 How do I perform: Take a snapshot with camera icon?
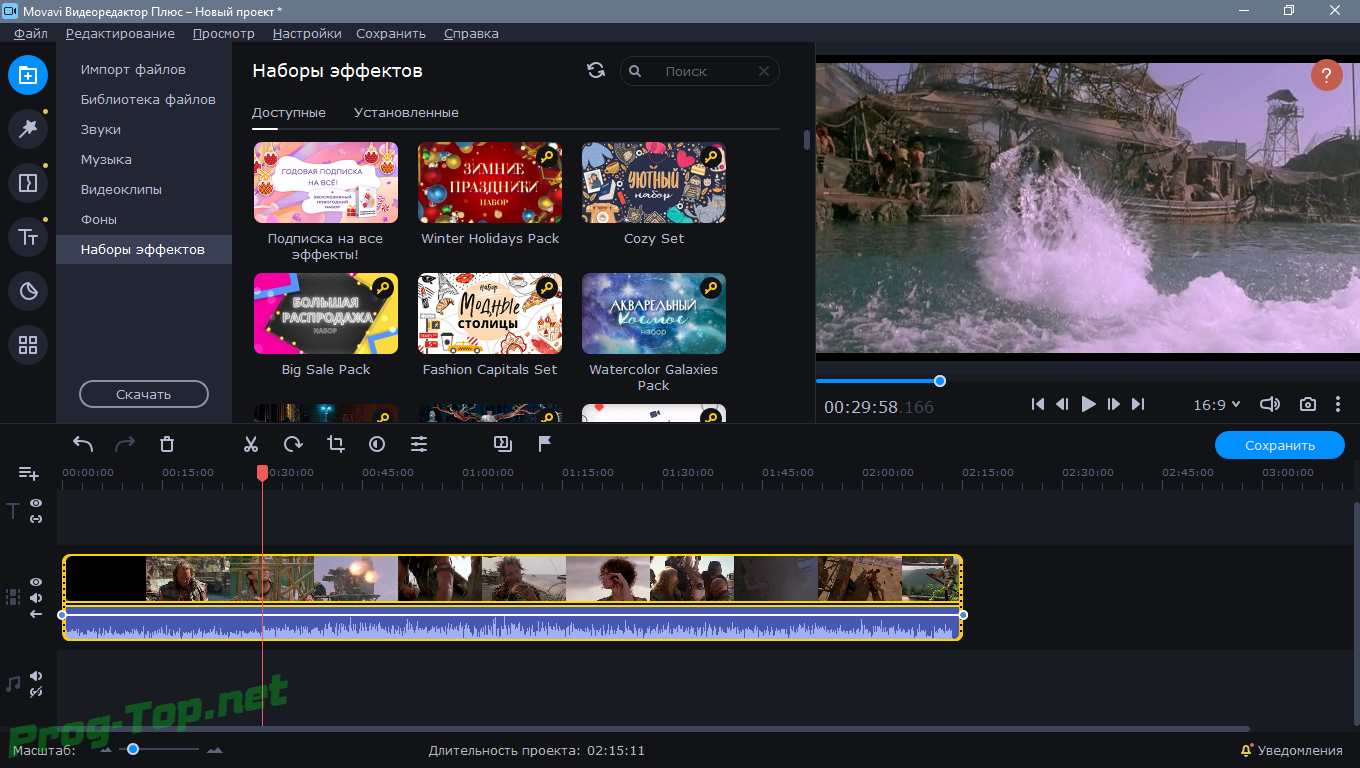[x=1308, y=404]
